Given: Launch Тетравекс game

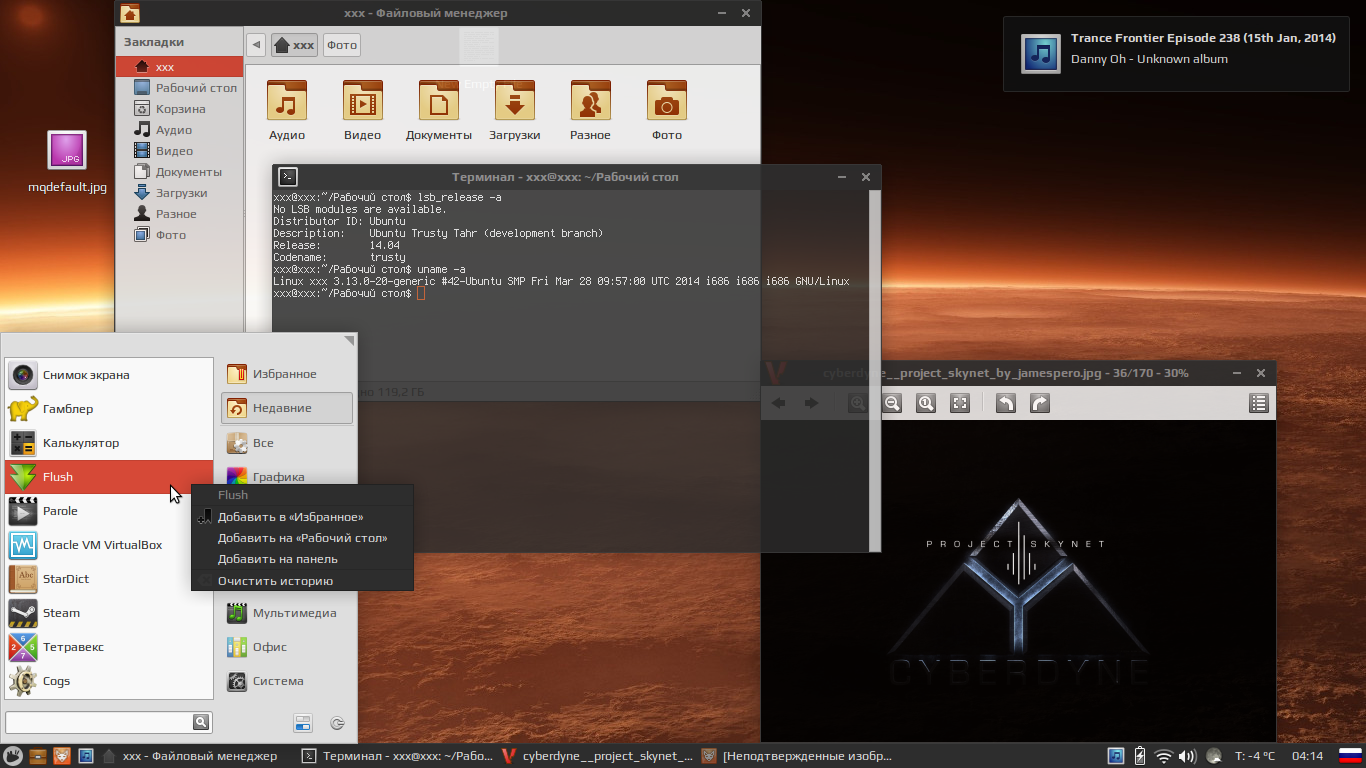Looking at the screenshot, I should click(x=109, y=647).
